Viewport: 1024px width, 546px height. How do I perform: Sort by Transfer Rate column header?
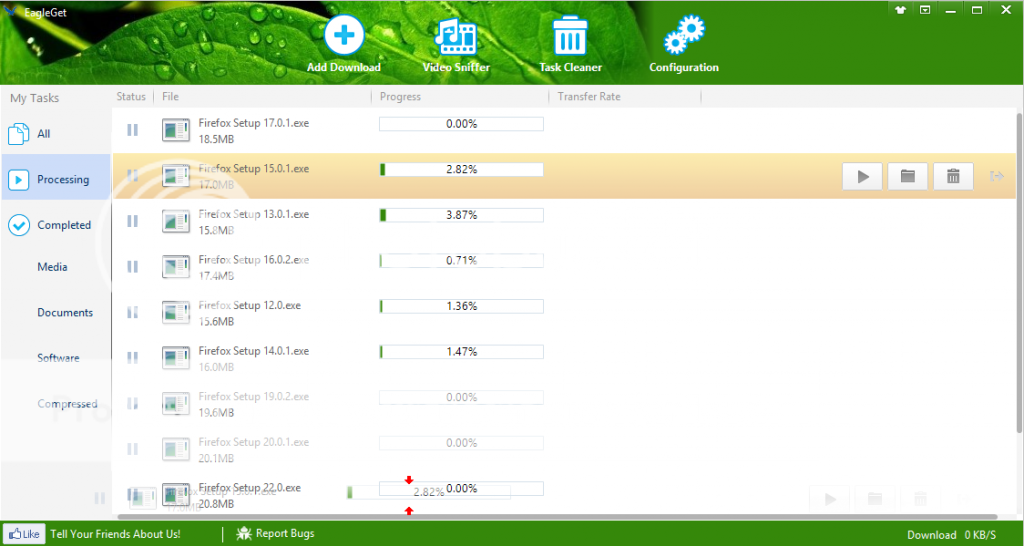pos(589,97)
